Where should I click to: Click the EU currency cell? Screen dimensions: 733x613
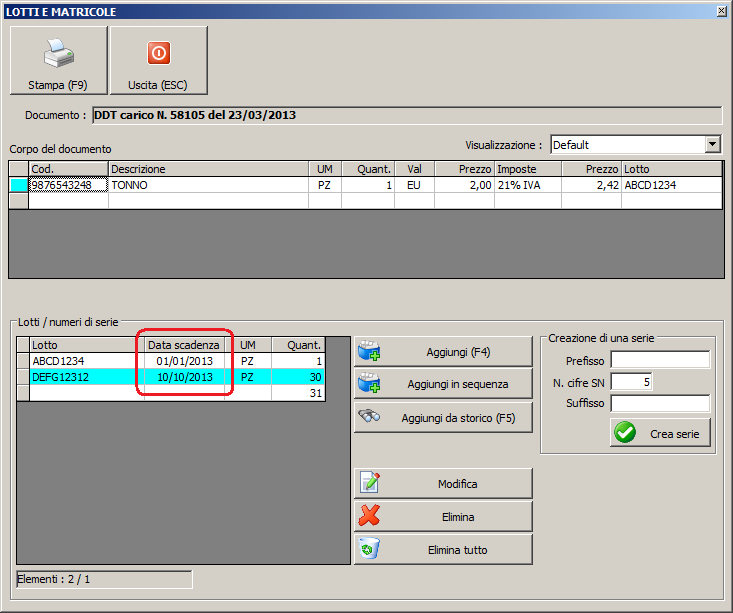(414, 185)
